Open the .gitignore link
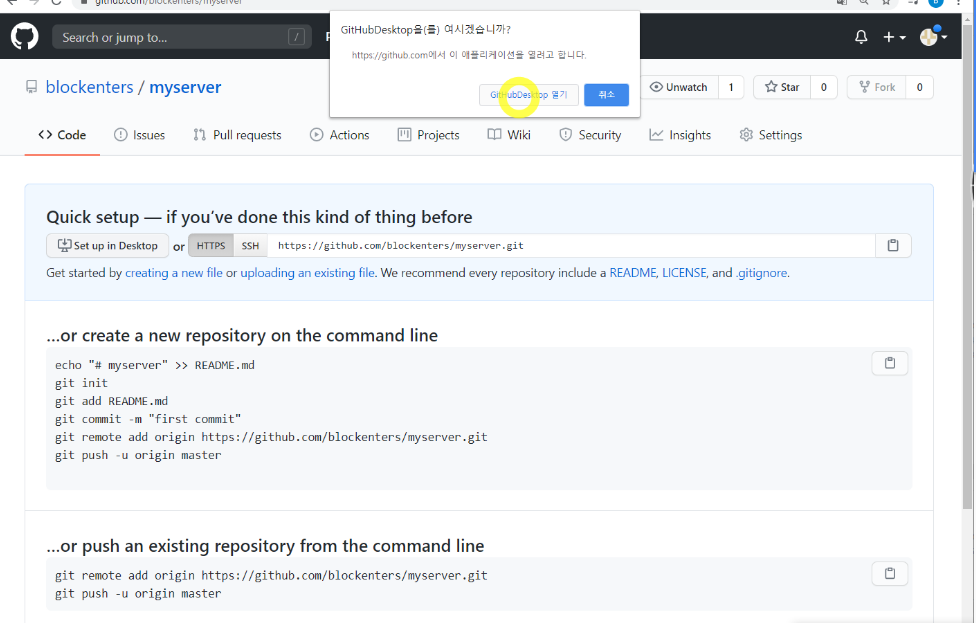Viewport: 976px width, 623px height. coord(761,273)
